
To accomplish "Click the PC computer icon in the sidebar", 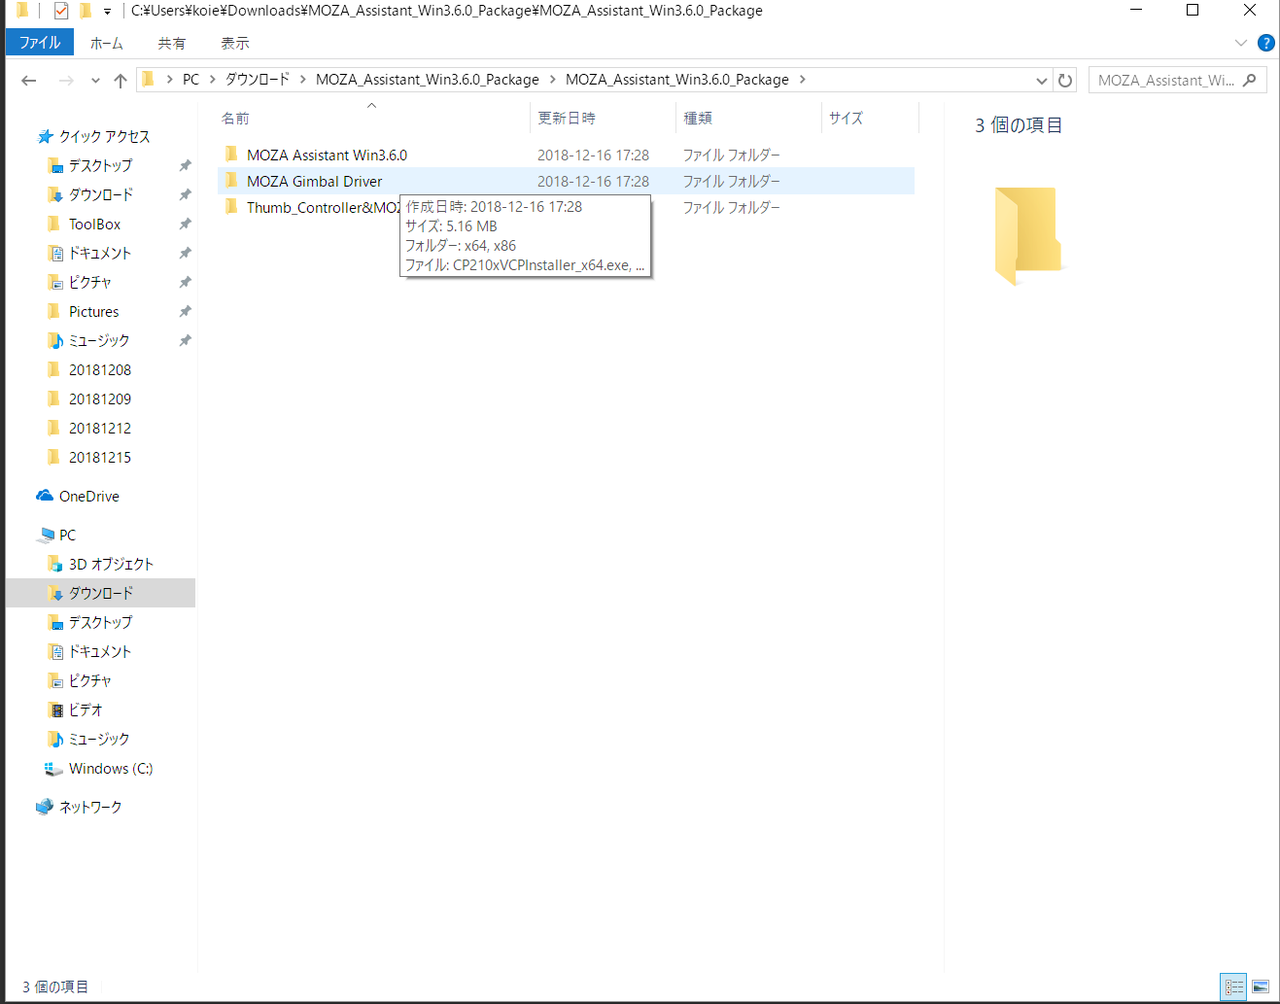I will (46, 535).
